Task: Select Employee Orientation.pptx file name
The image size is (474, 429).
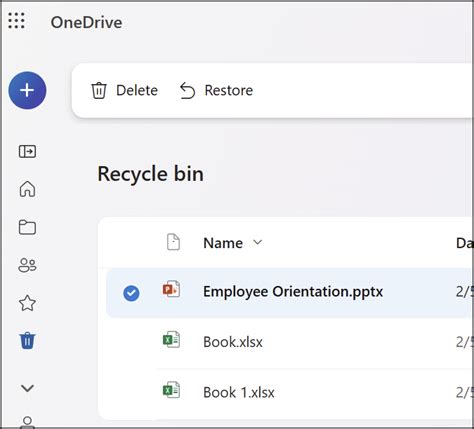Action: (293, 292)
